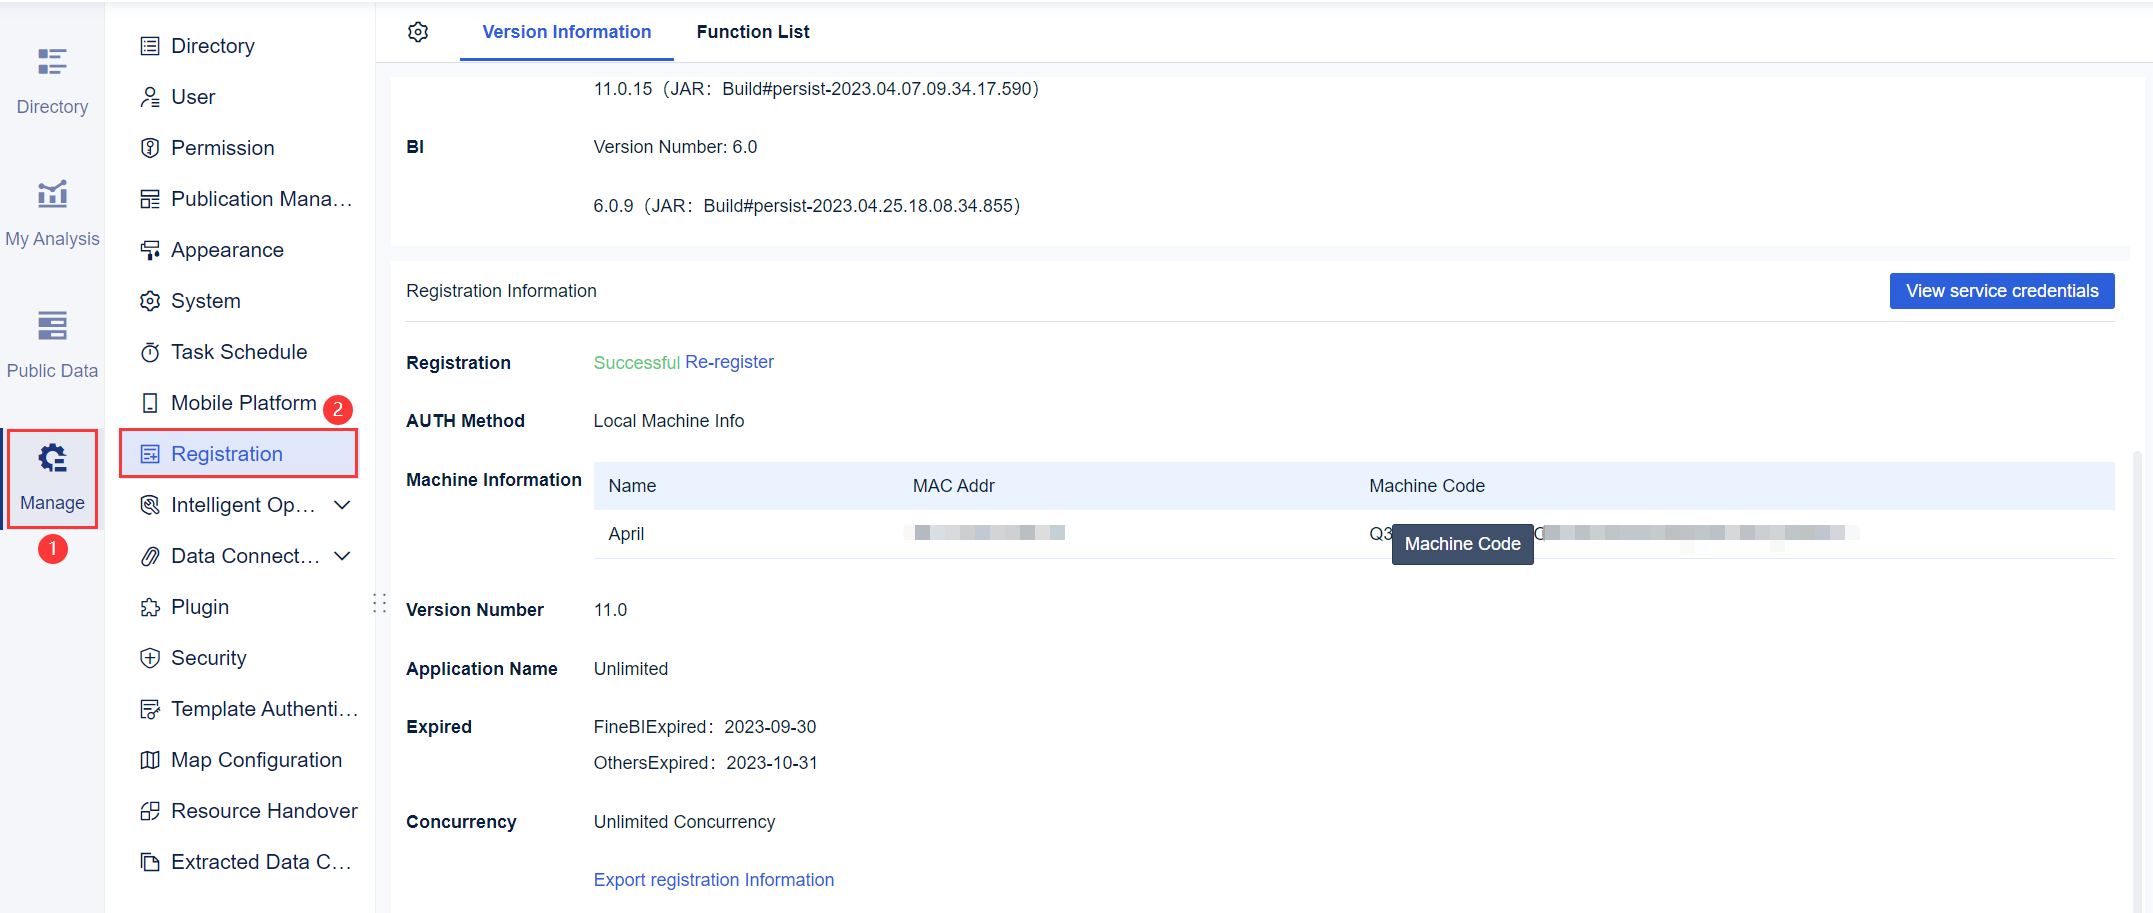Image resolution: width=2153 pixels, height=913 pixels.
Task: Open the Plugin management page
Action: (x=200, y=606)
